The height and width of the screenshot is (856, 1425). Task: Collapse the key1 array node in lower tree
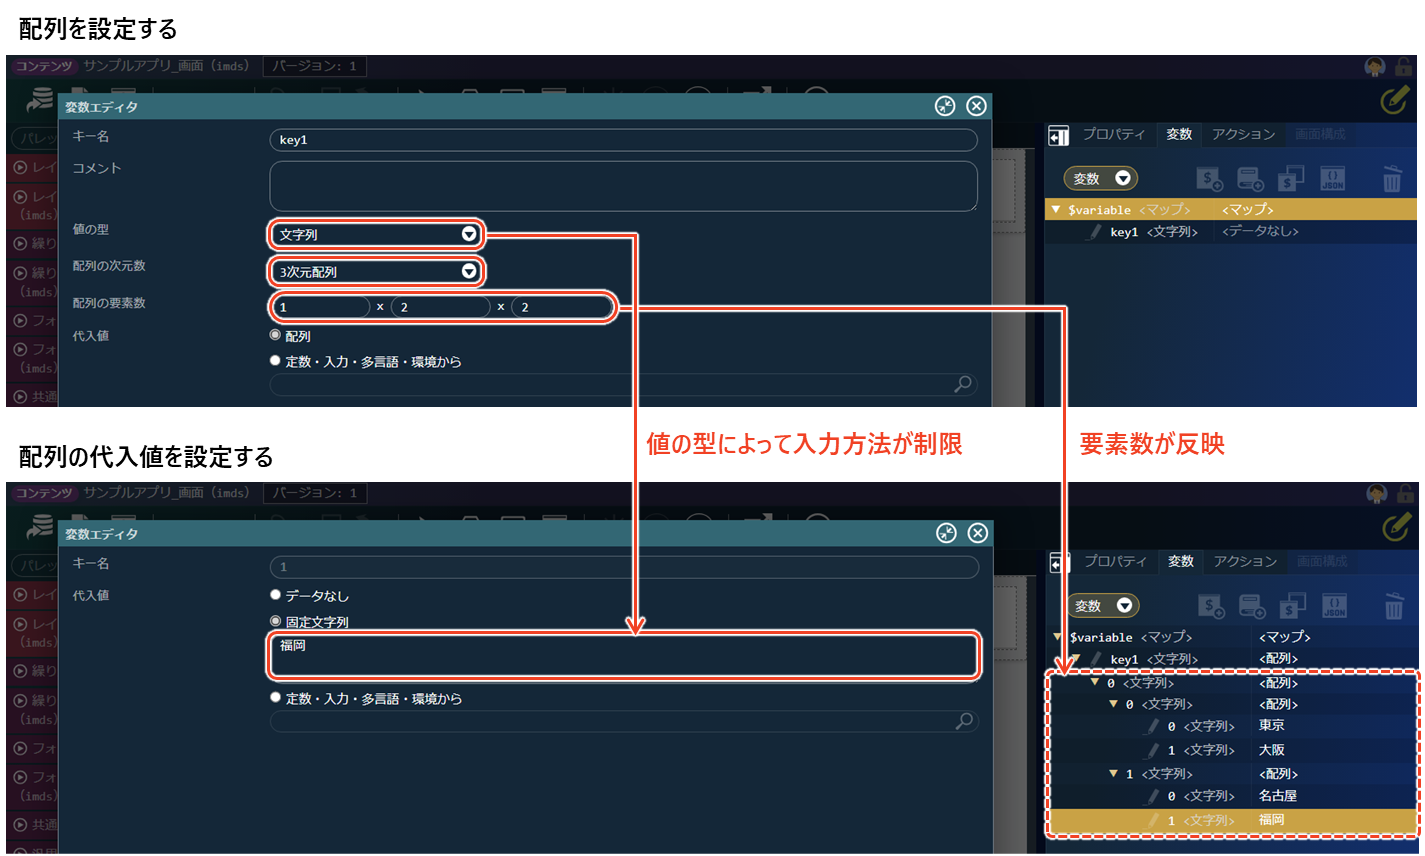pyautogui.click(x=1076, y=659)
